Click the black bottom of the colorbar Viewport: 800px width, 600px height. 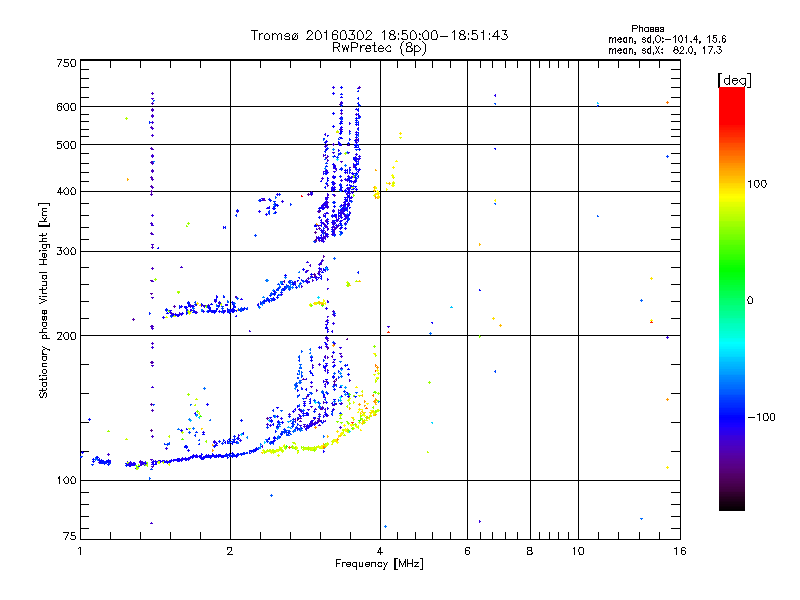pyautogui.click(x=732, y=503)
